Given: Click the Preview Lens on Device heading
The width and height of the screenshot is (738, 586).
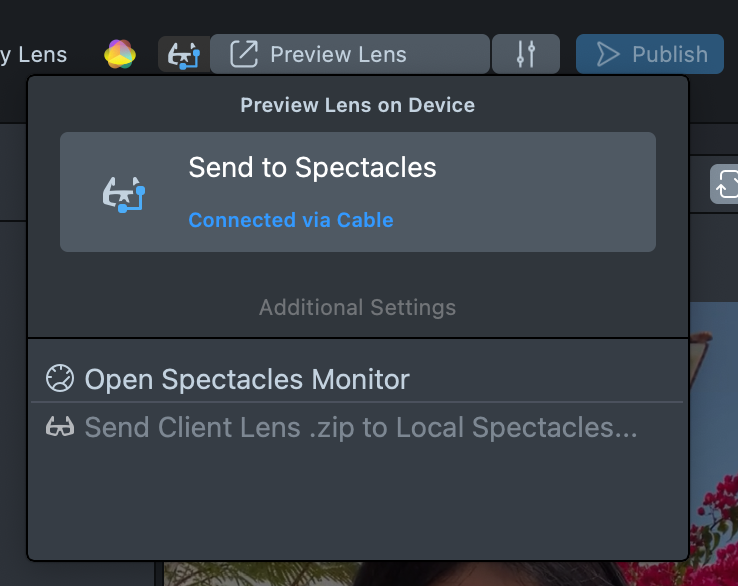Looking at the screenshot, I should click(x=358, y=105).
